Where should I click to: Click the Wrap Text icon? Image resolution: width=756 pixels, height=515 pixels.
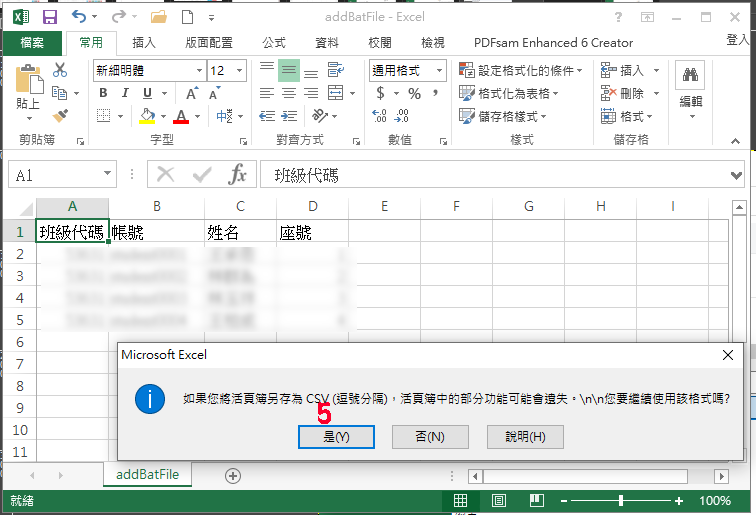click(x=336, y=70)
